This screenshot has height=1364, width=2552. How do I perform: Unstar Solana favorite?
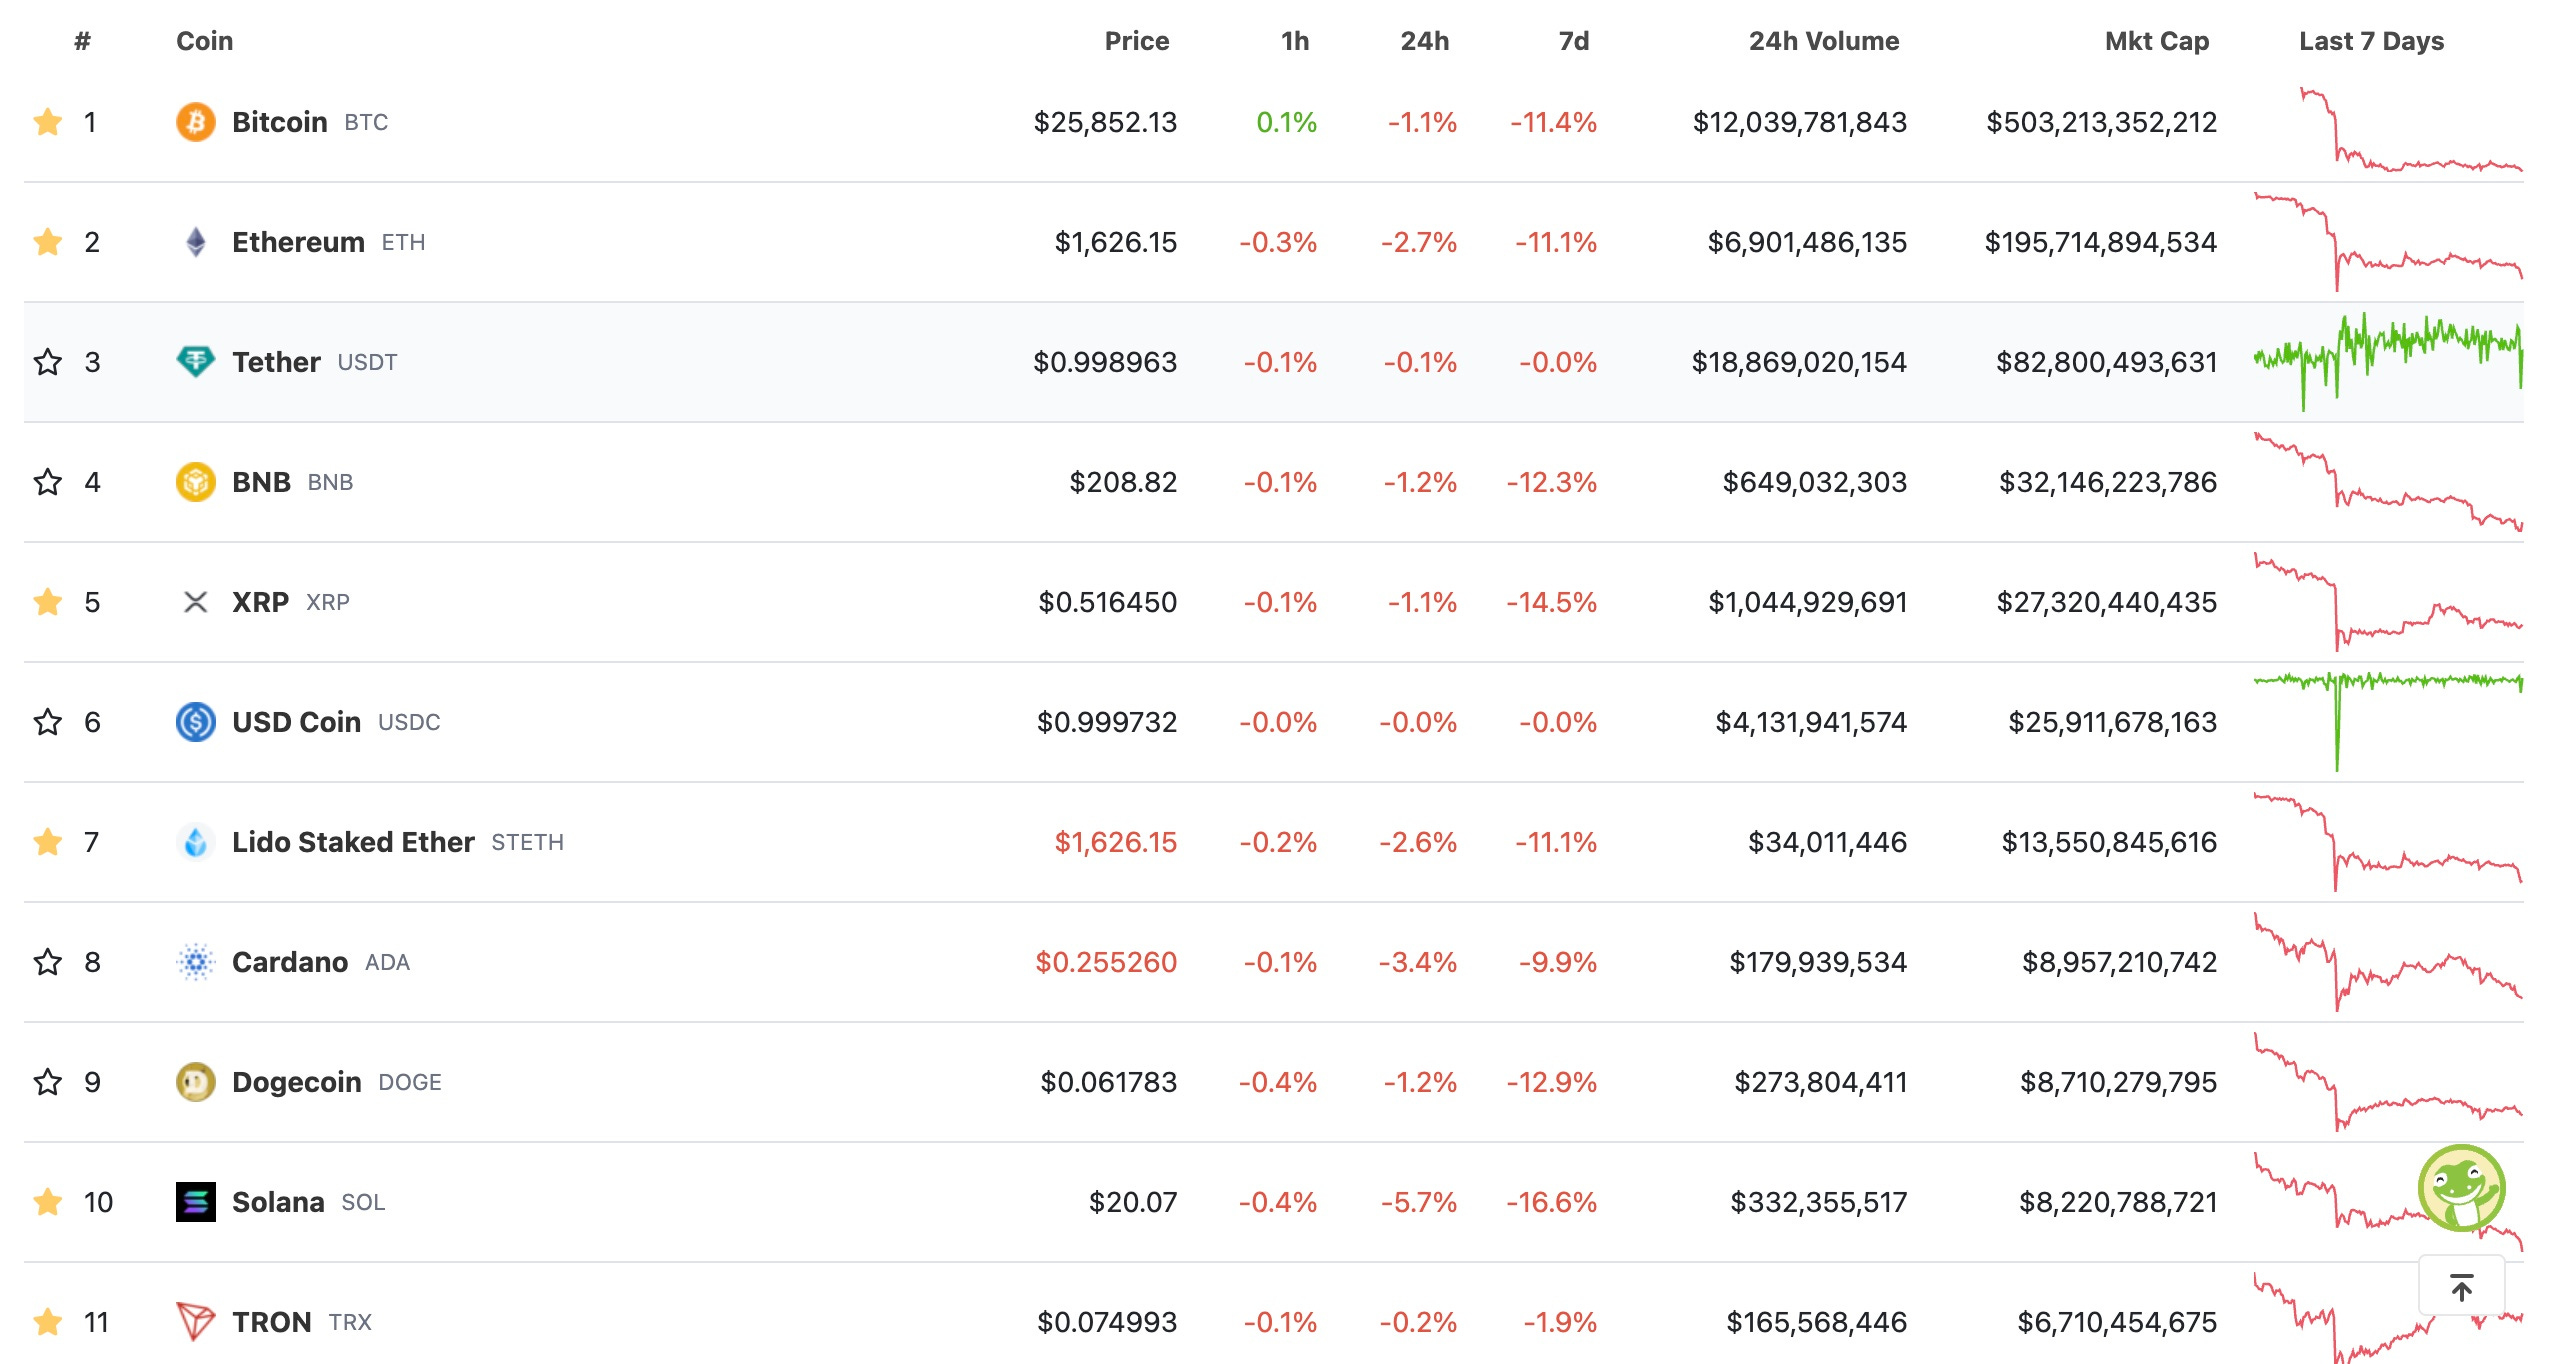click(x=48, y=1202)
